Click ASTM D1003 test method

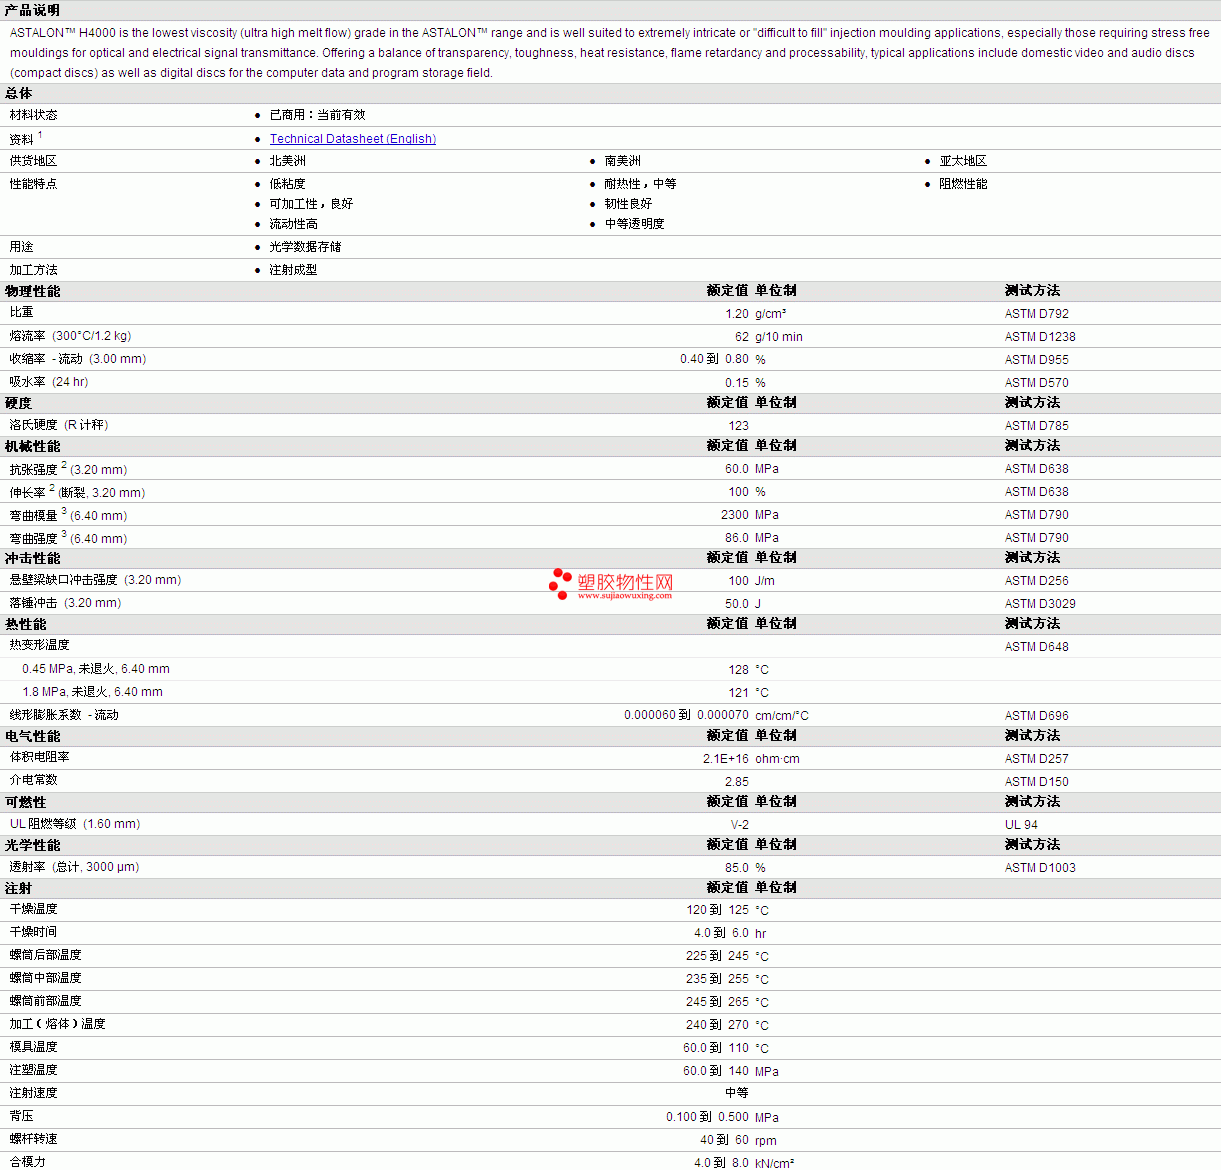pyautogui.click(x=1040, y=868)
